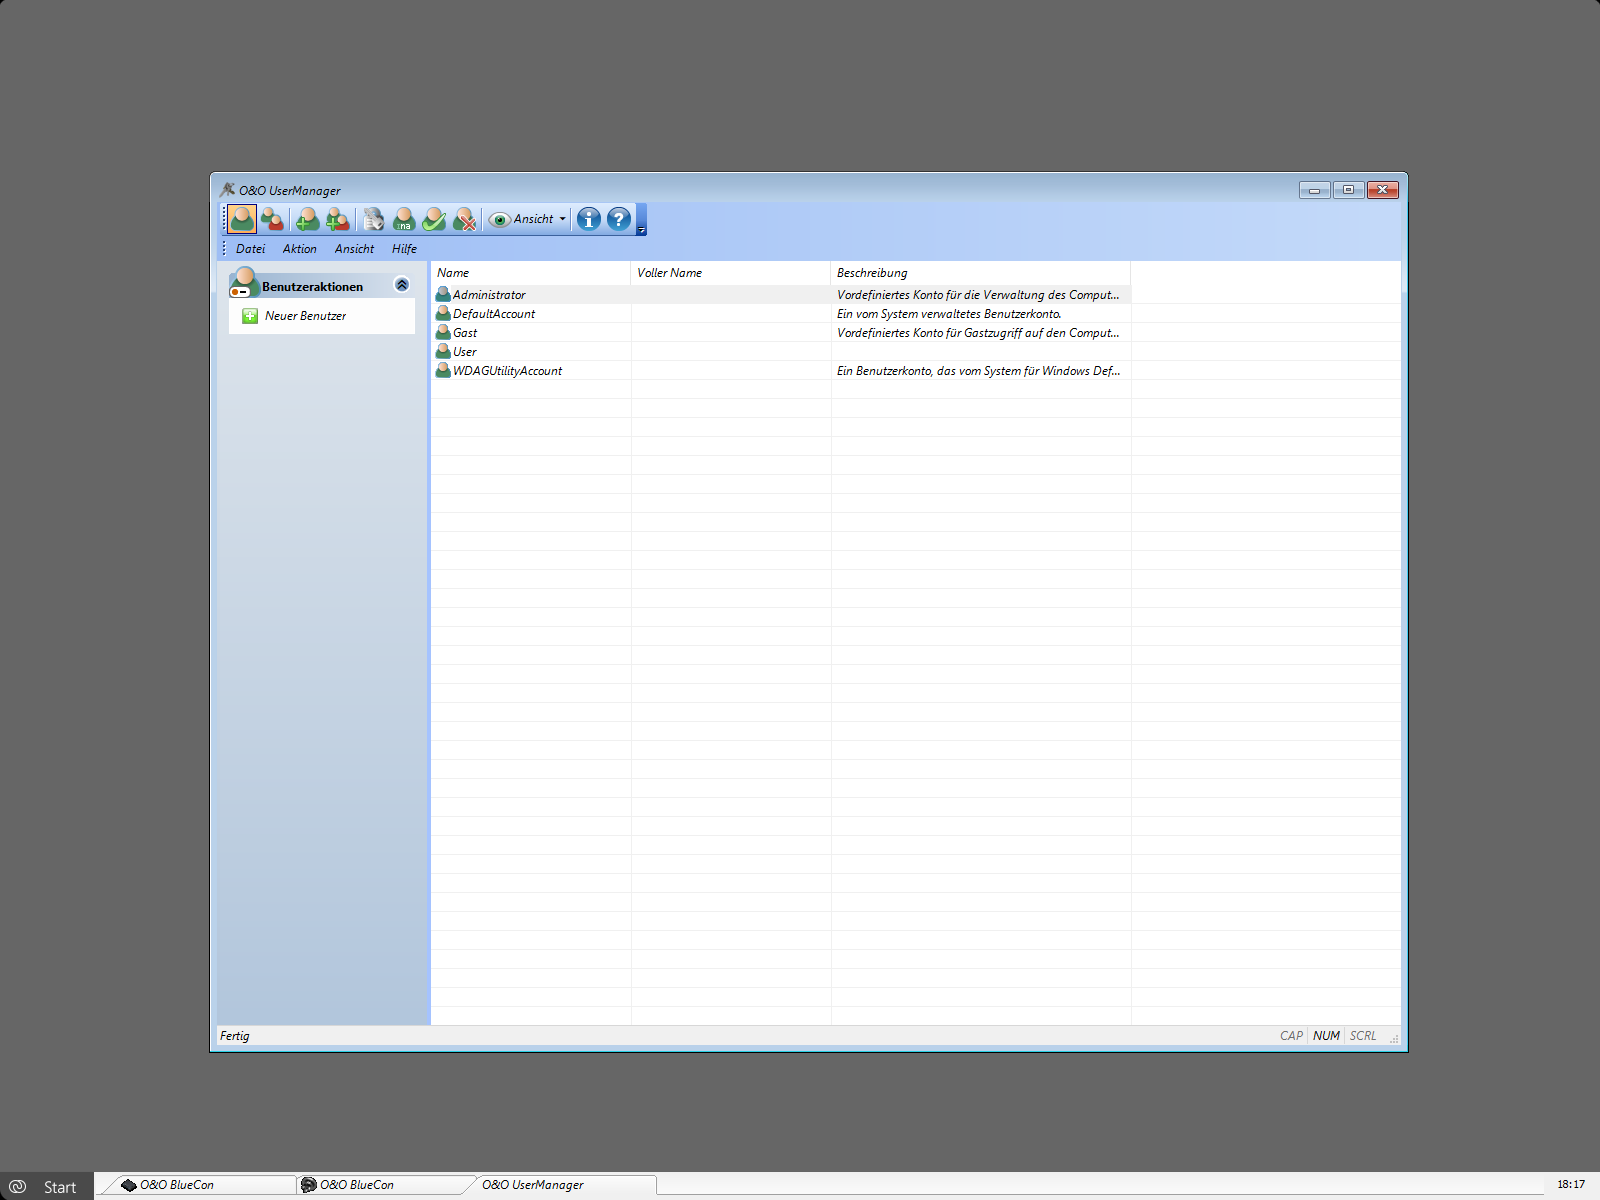Open the Hilfe menu
This screenshot has width=1600, height=1200.
pos(404,249)
